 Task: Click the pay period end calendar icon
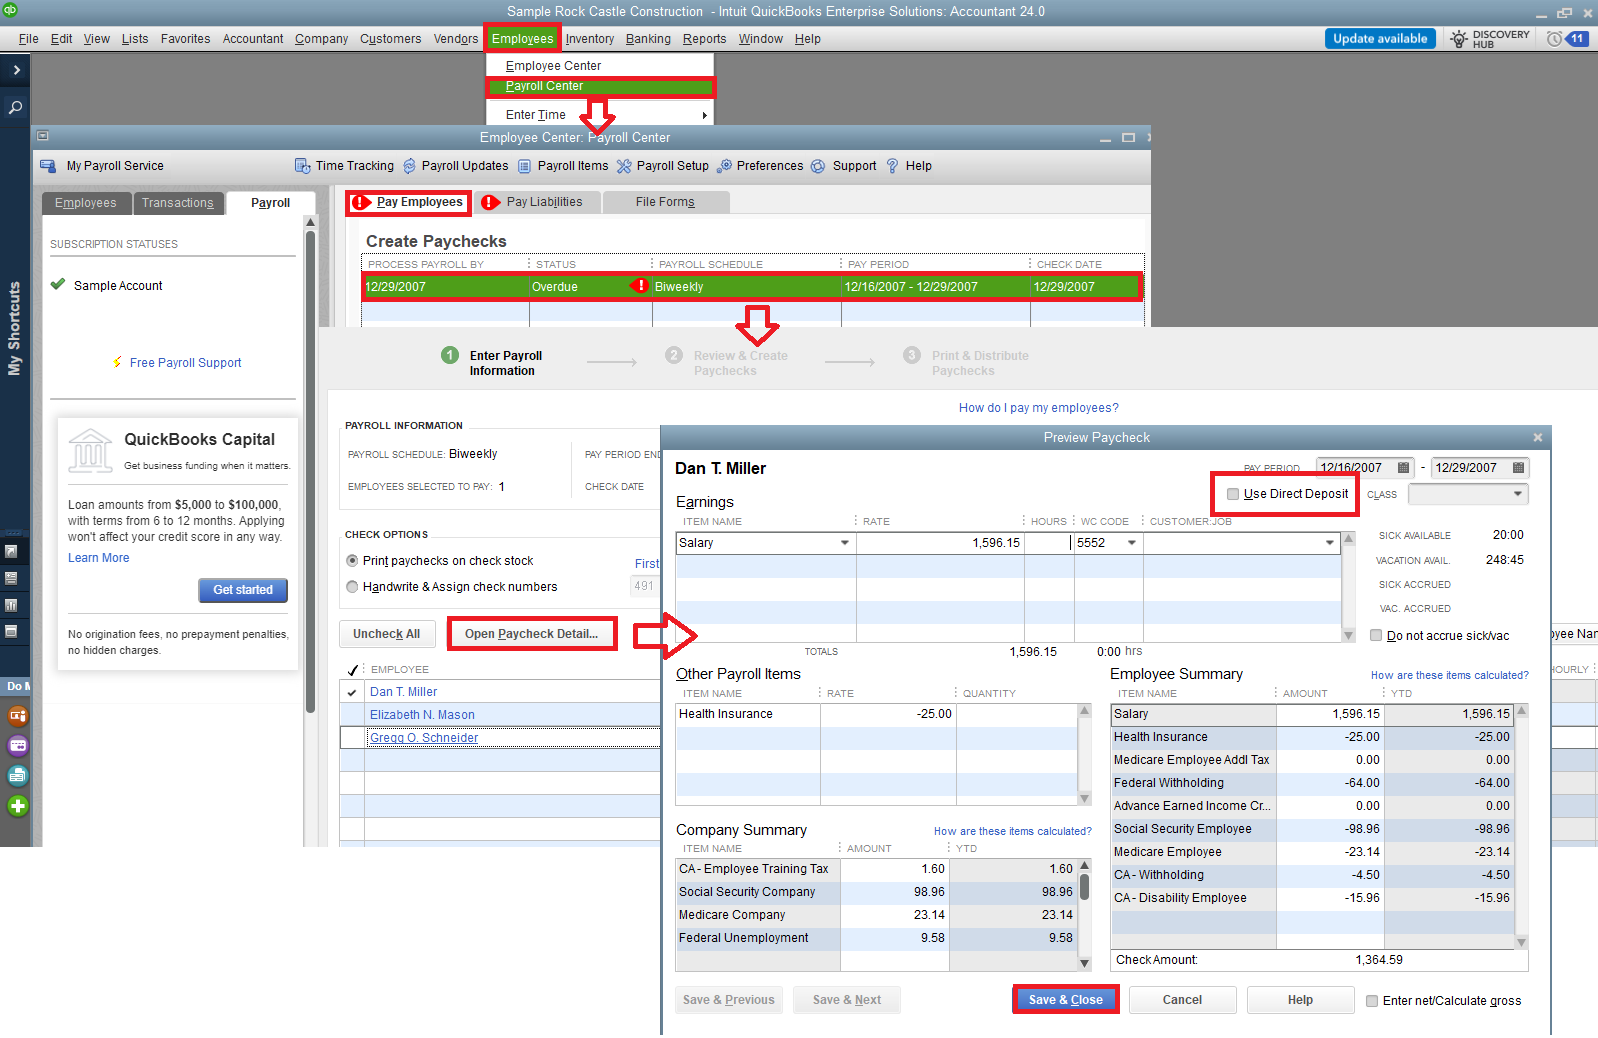(x=1518, y=468)
